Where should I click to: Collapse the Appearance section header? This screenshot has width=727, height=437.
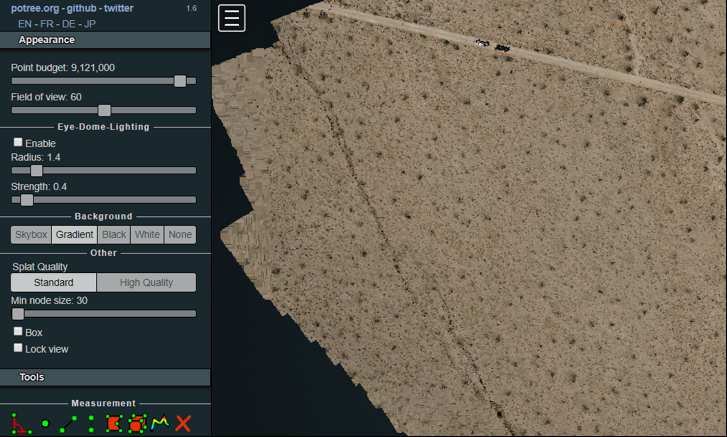click(105, 40)
